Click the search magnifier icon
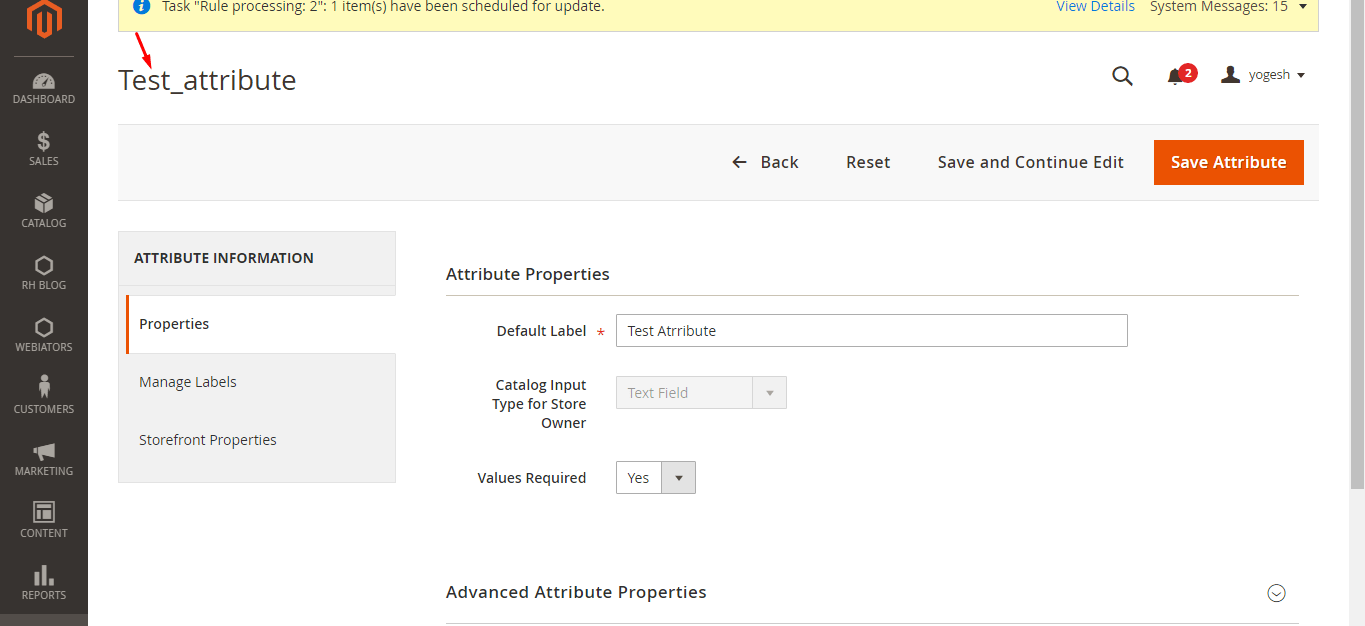1365x626 pixels. (x=1122, y=76)
